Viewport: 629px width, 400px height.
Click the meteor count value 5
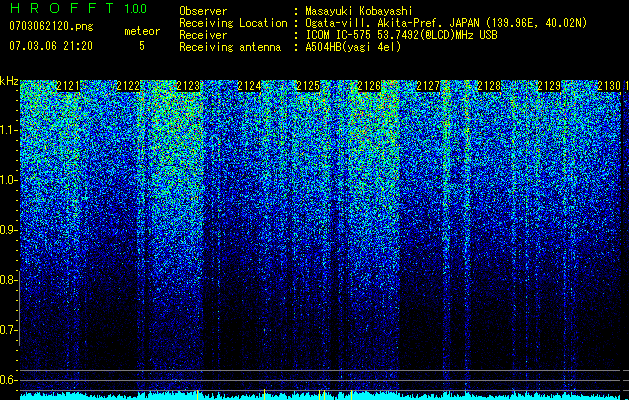tap(142, 46)
